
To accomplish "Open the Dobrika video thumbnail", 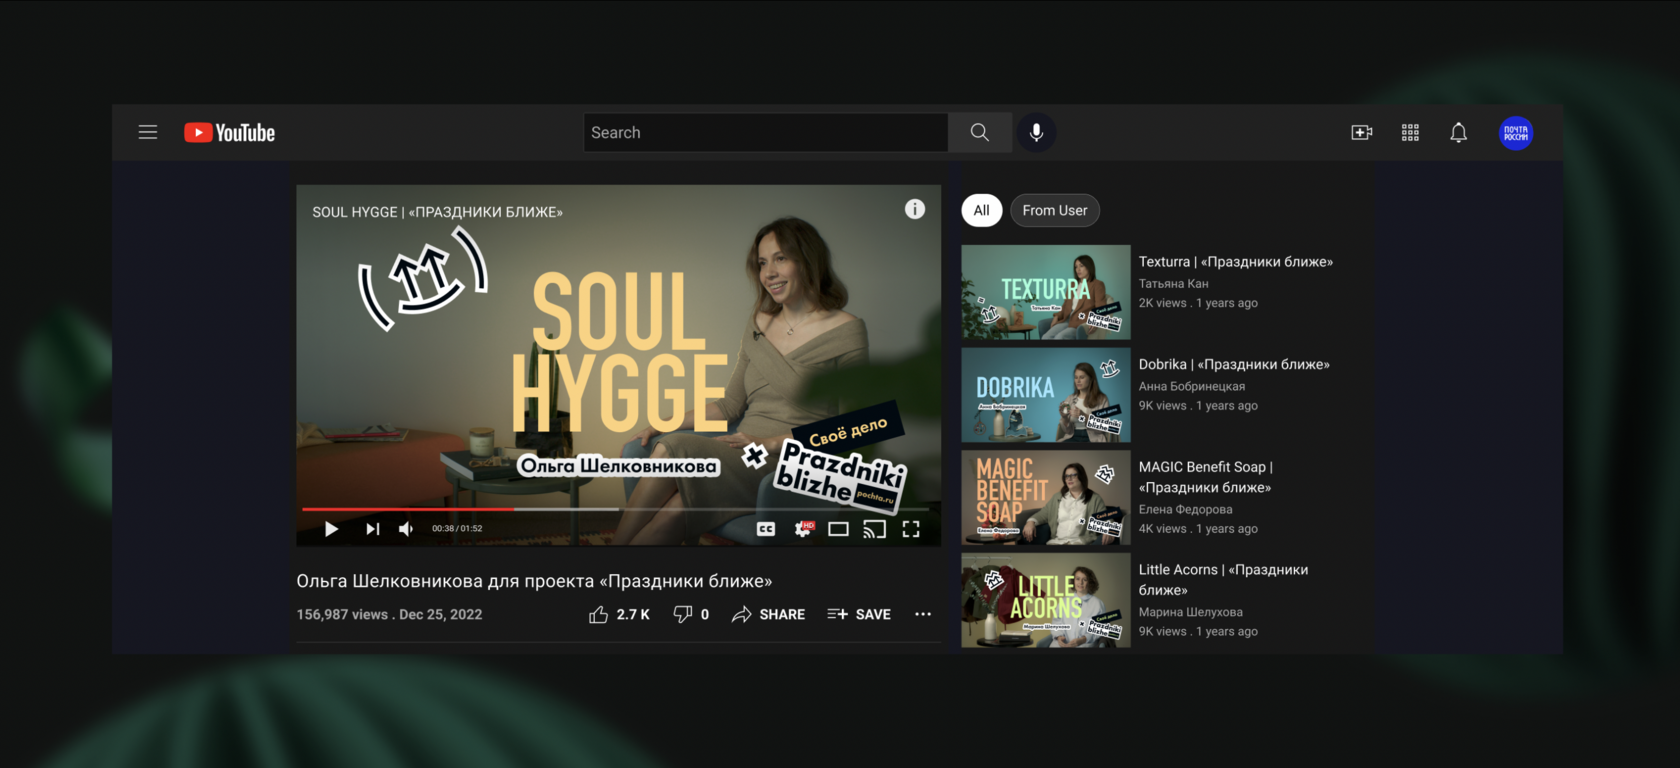I will coord(1046,395).
